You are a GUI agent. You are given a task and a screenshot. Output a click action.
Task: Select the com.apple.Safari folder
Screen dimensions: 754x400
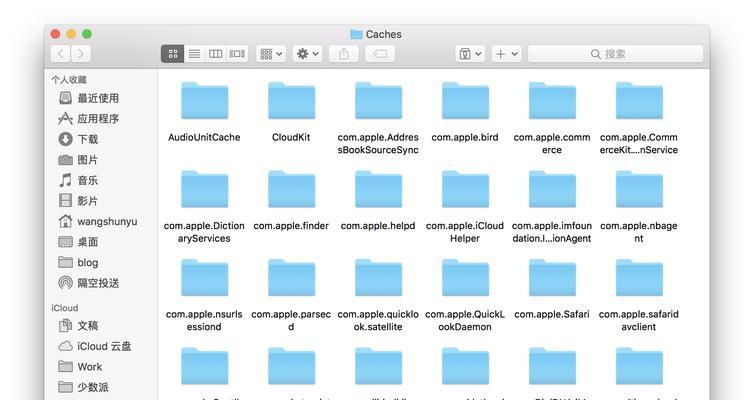click(552, 278)
